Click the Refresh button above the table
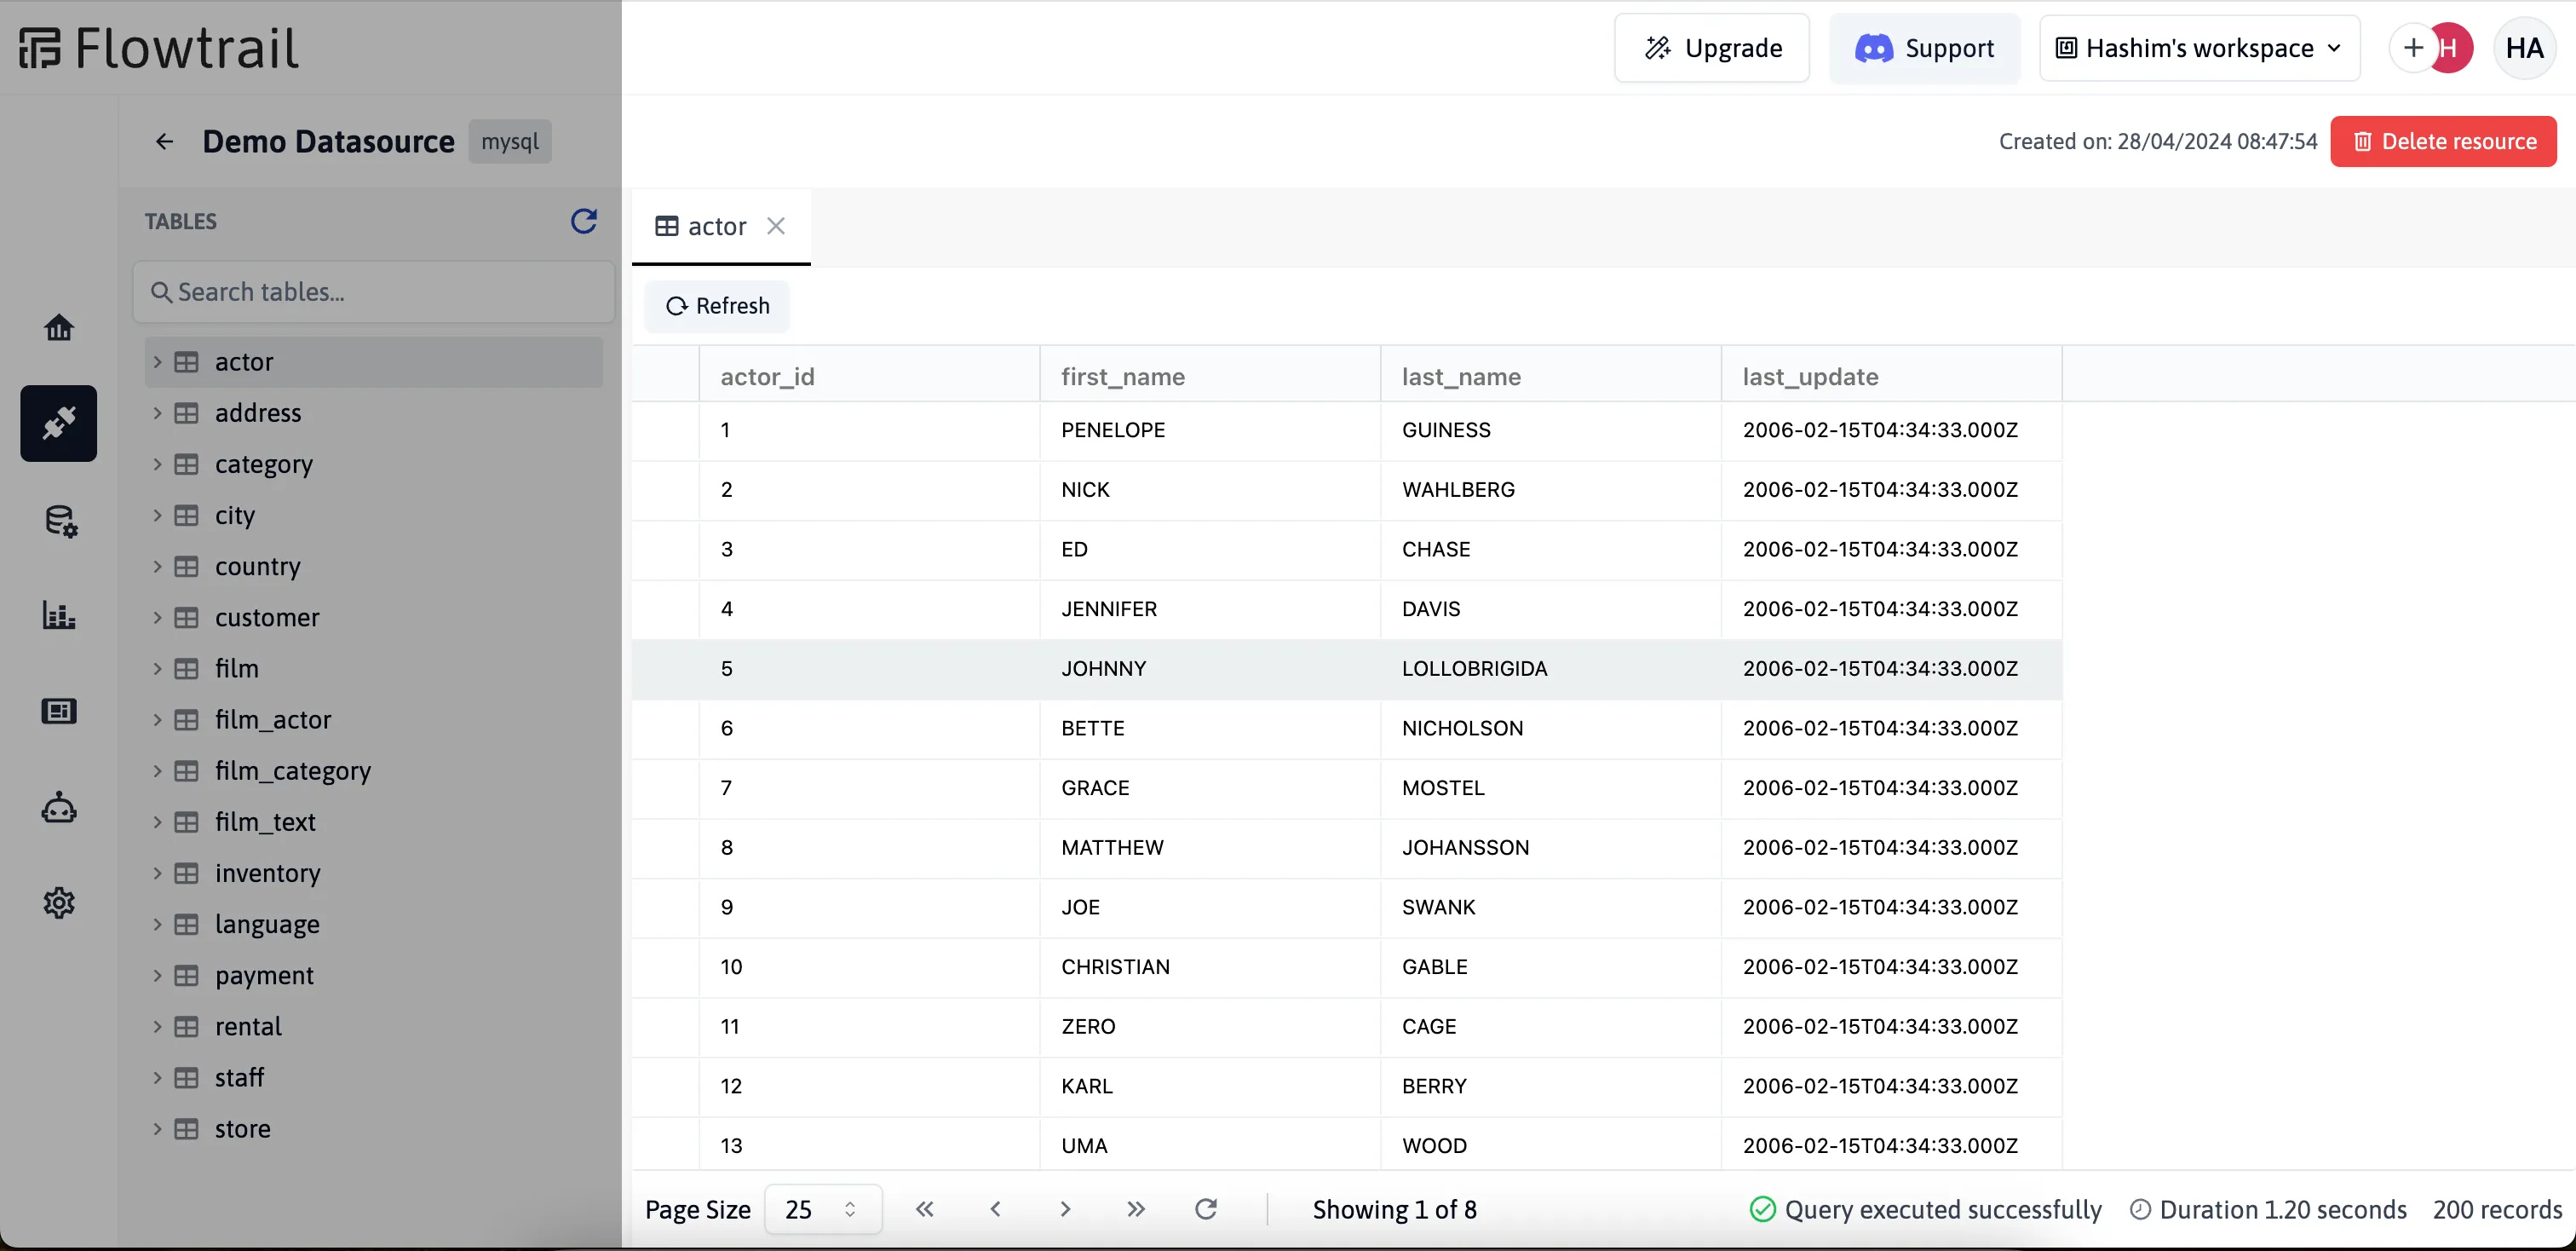Viewport: 2576px width, 1251px height. click(x=717, y=306)
